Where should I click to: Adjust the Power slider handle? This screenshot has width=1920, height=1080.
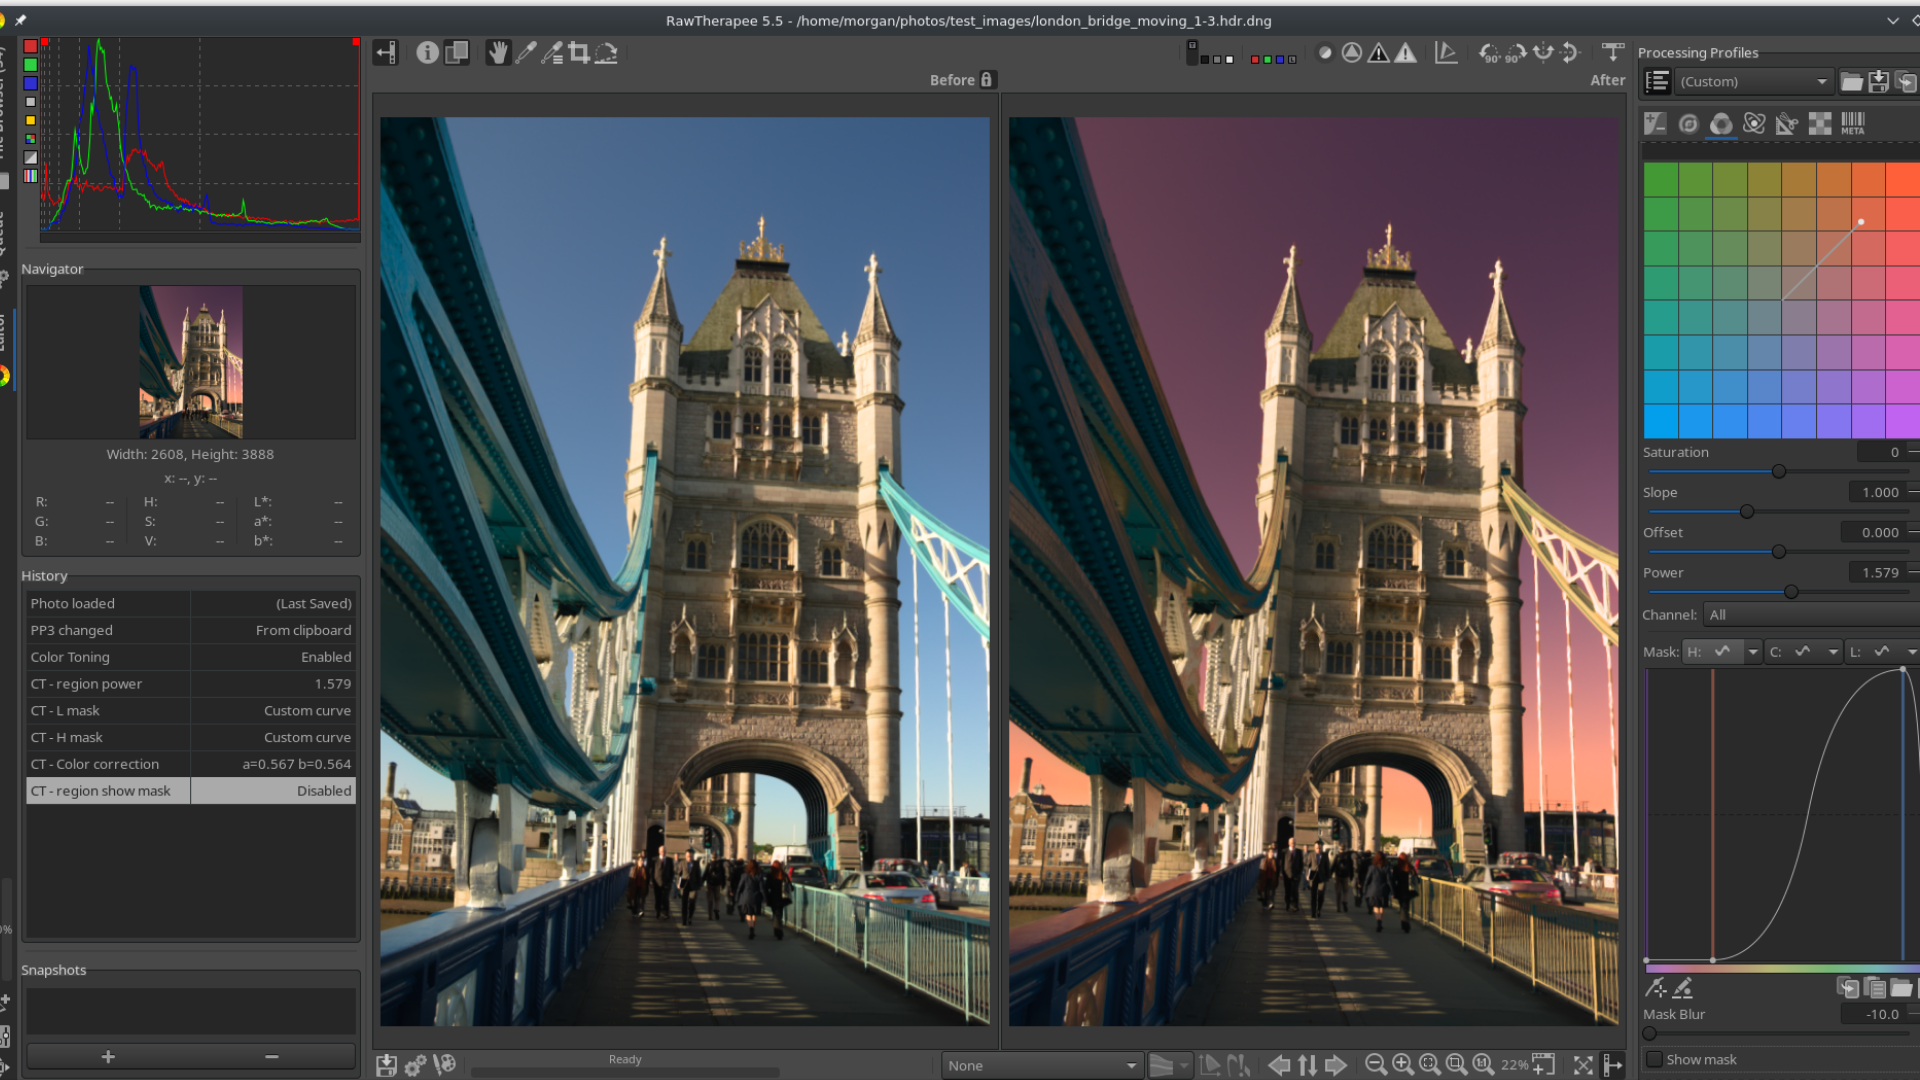[x=1791, y=592]
